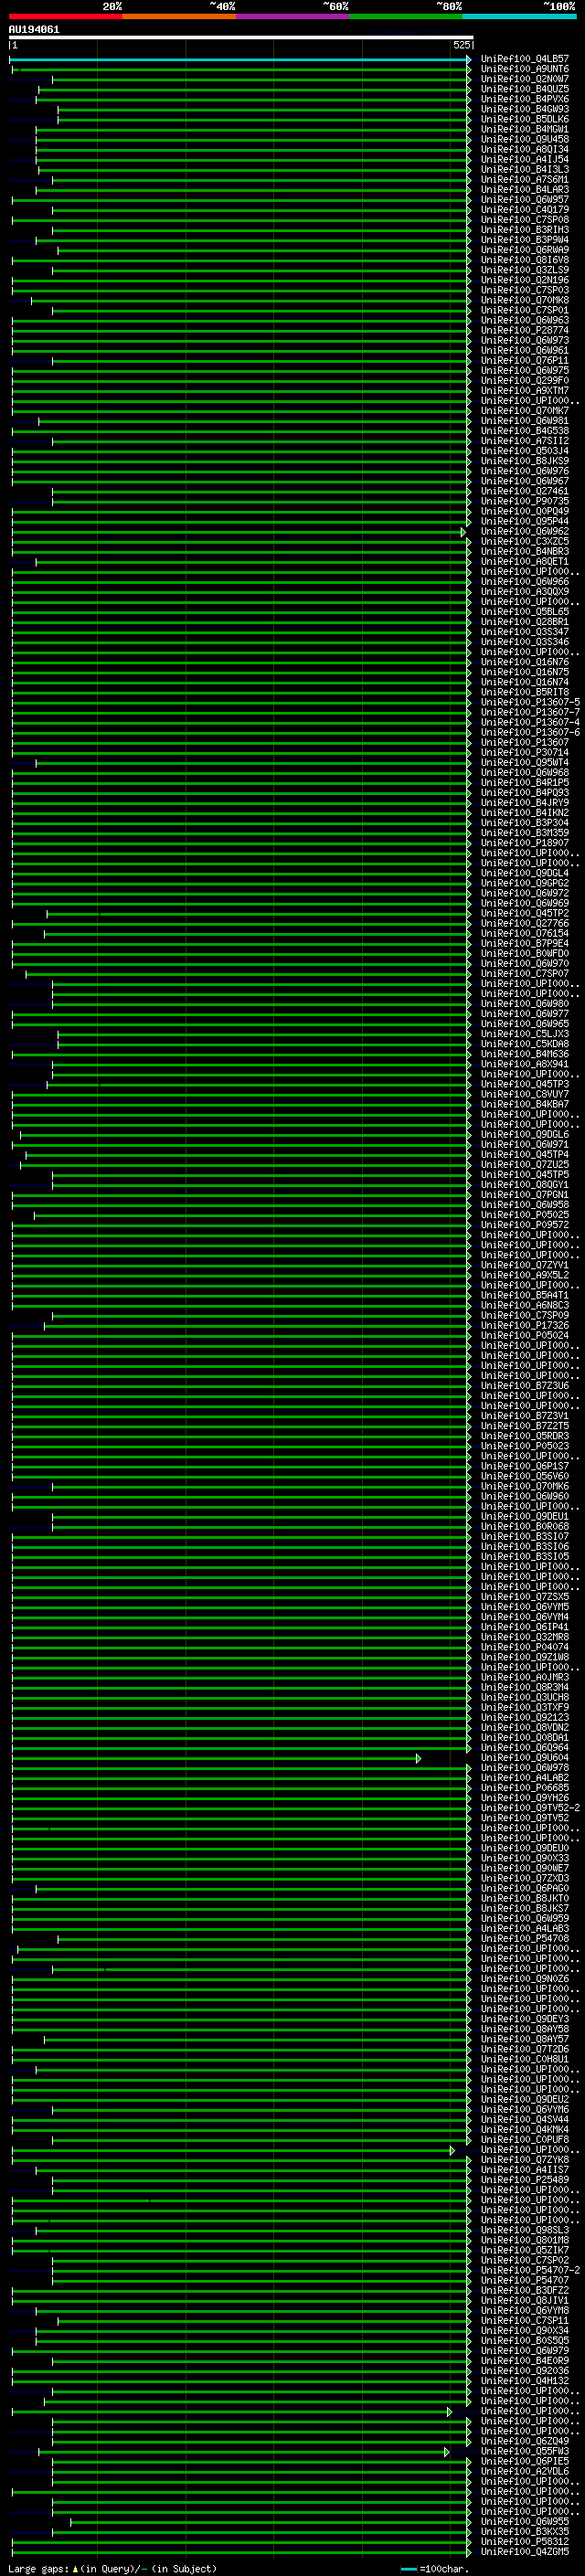This screenshot has width=585, height=2576.
Task: Select label UniRef100_P30714
Action: pos(524,752)
